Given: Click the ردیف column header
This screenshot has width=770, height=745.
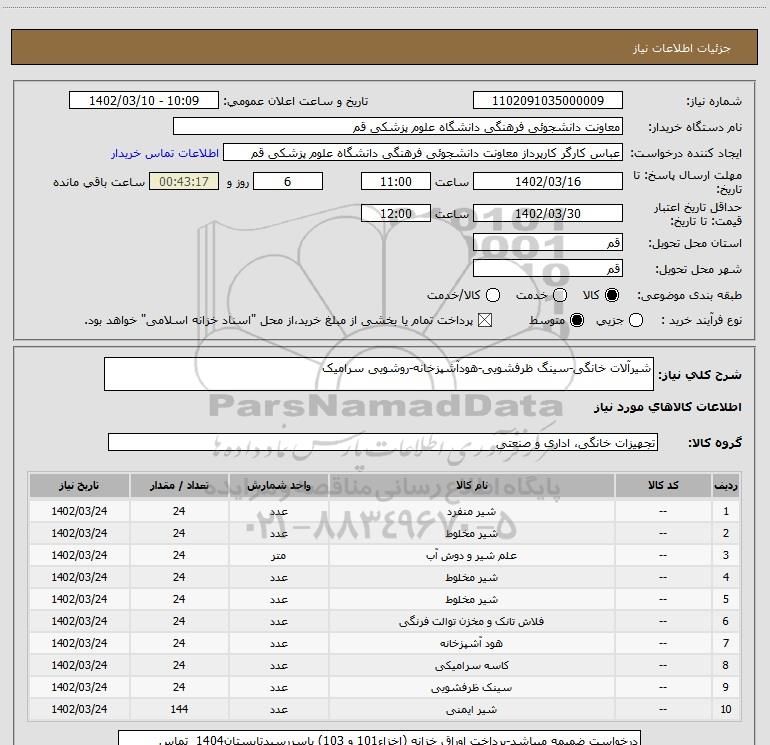Looking at the screenshot, I should [x=726, y=486].
